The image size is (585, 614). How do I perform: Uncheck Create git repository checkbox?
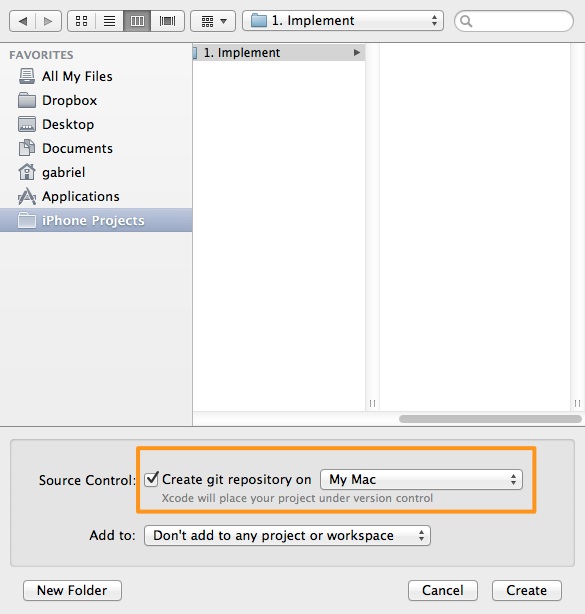point(151,479)
